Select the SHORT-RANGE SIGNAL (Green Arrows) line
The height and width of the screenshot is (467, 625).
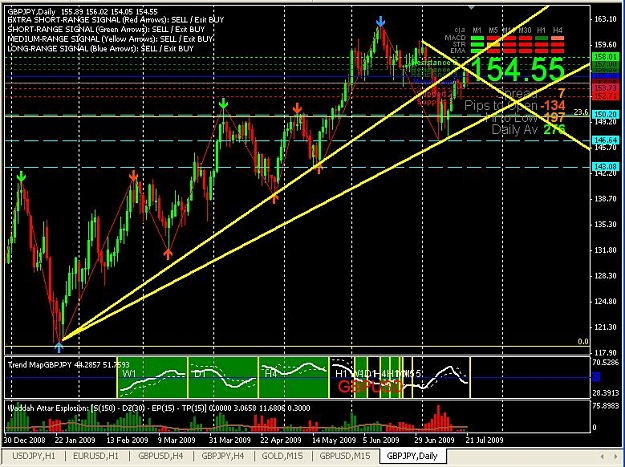(x=106, y=29)
